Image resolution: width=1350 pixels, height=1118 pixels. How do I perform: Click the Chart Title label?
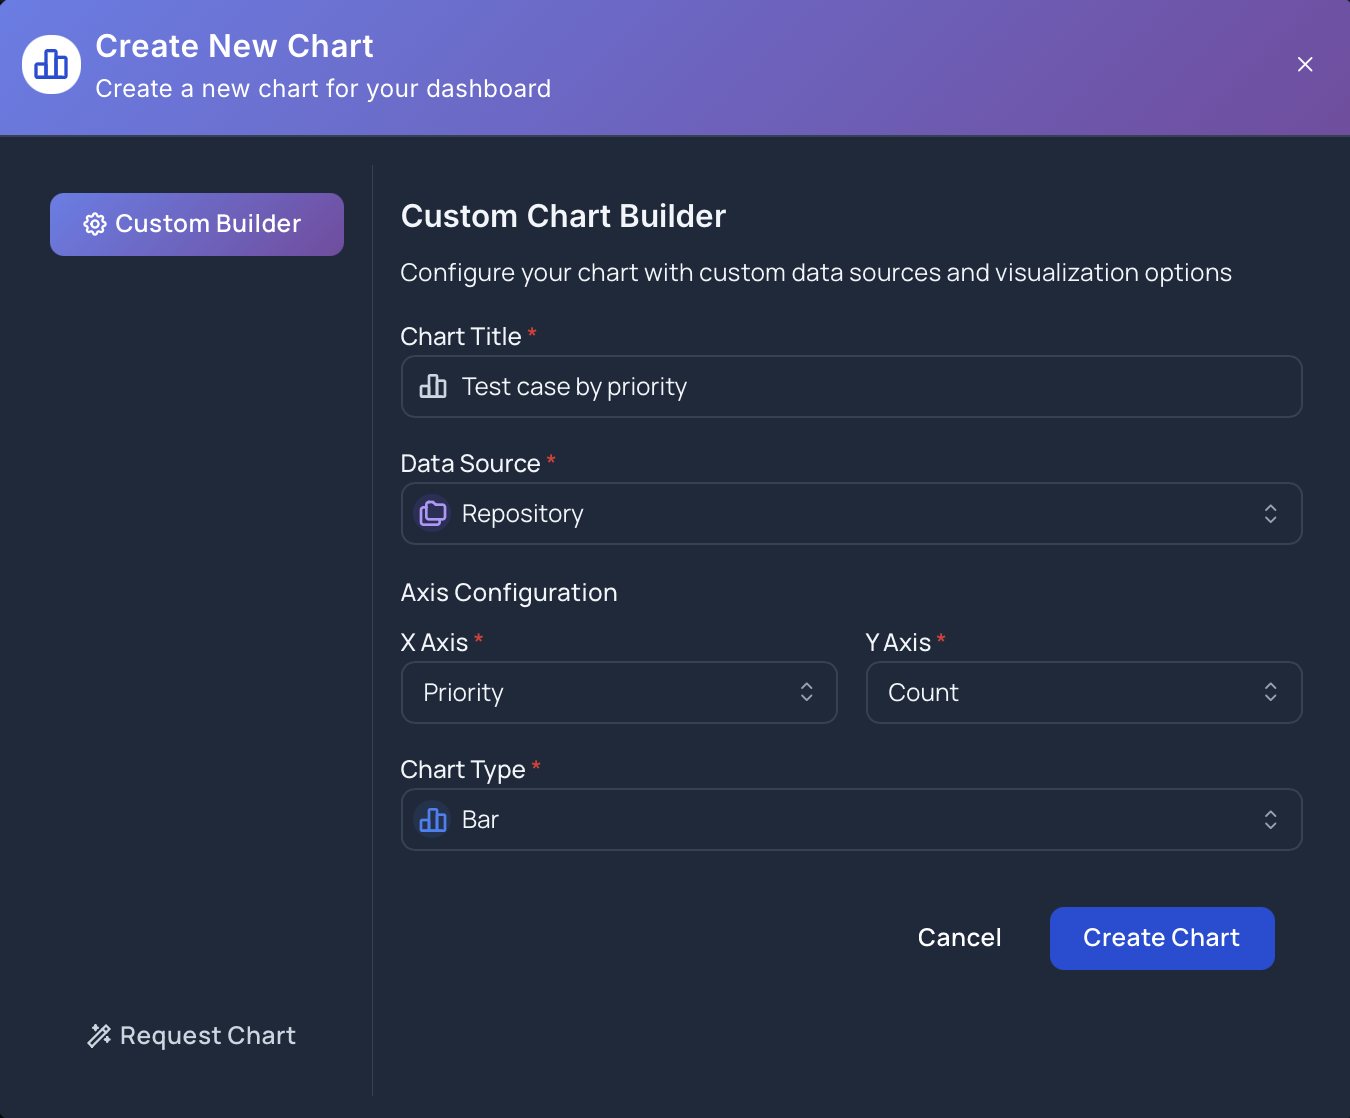[x=461, y=337]
